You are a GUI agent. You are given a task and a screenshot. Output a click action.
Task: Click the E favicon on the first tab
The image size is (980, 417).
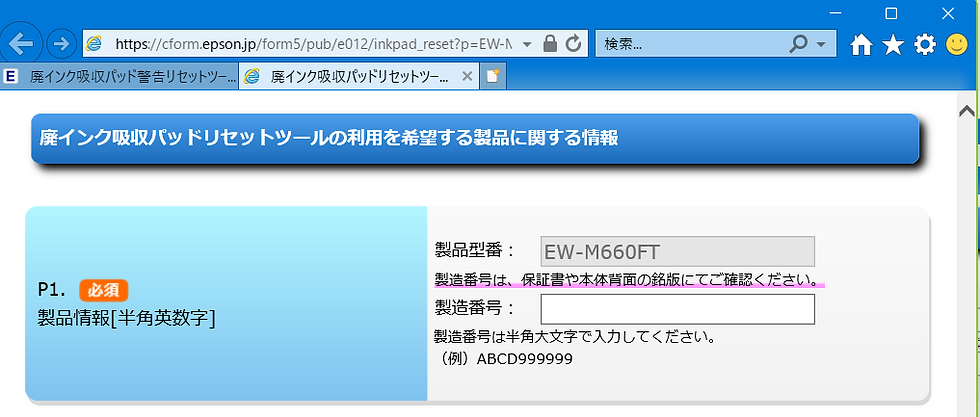(x=10, y=76)
